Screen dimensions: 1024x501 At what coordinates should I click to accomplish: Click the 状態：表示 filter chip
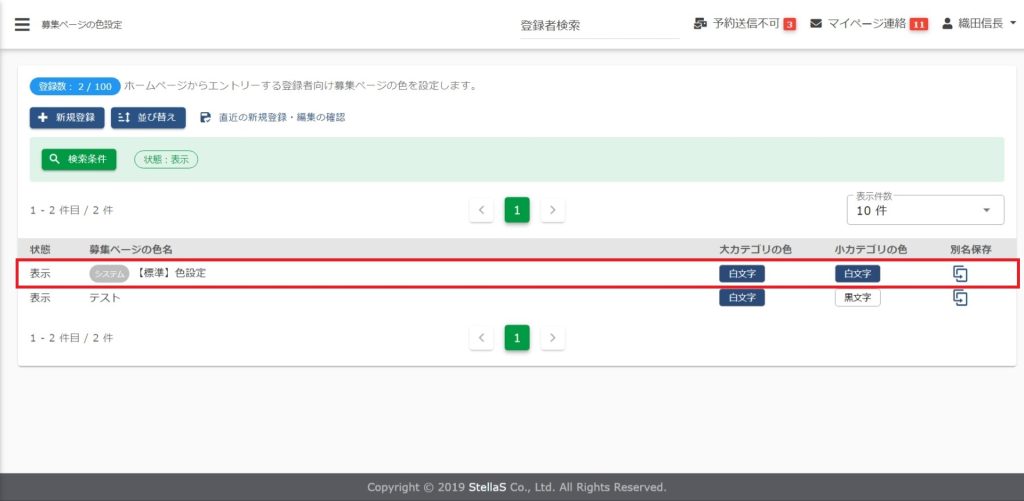tap(165, 159)
